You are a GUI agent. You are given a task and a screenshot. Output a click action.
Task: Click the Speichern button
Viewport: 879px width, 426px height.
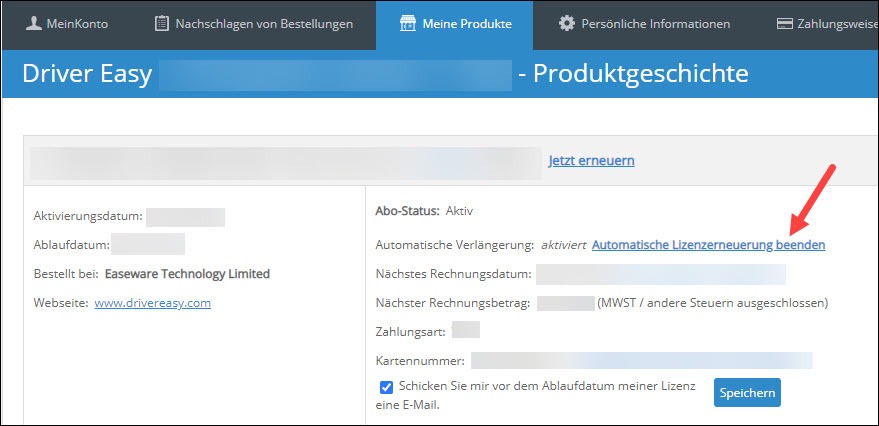point(747,393)
